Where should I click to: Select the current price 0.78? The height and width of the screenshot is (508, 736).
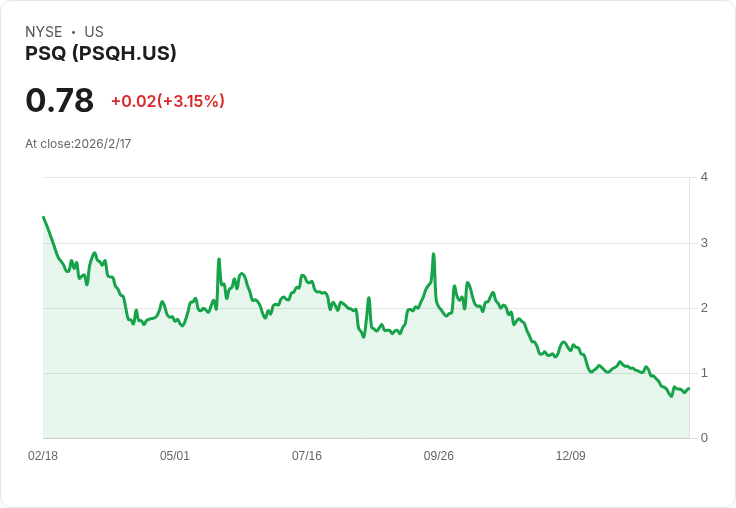[x=60, y=100]
